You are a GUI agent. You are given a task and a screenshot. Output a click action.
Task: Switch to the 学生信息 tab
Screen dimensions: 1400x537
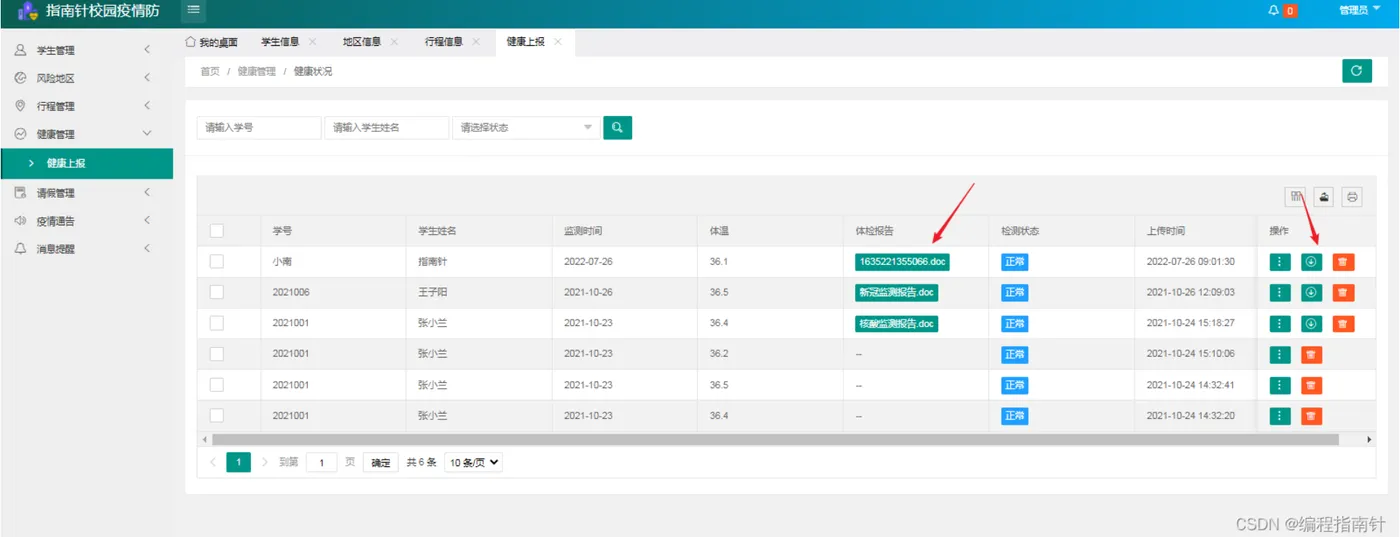(280, 42)
